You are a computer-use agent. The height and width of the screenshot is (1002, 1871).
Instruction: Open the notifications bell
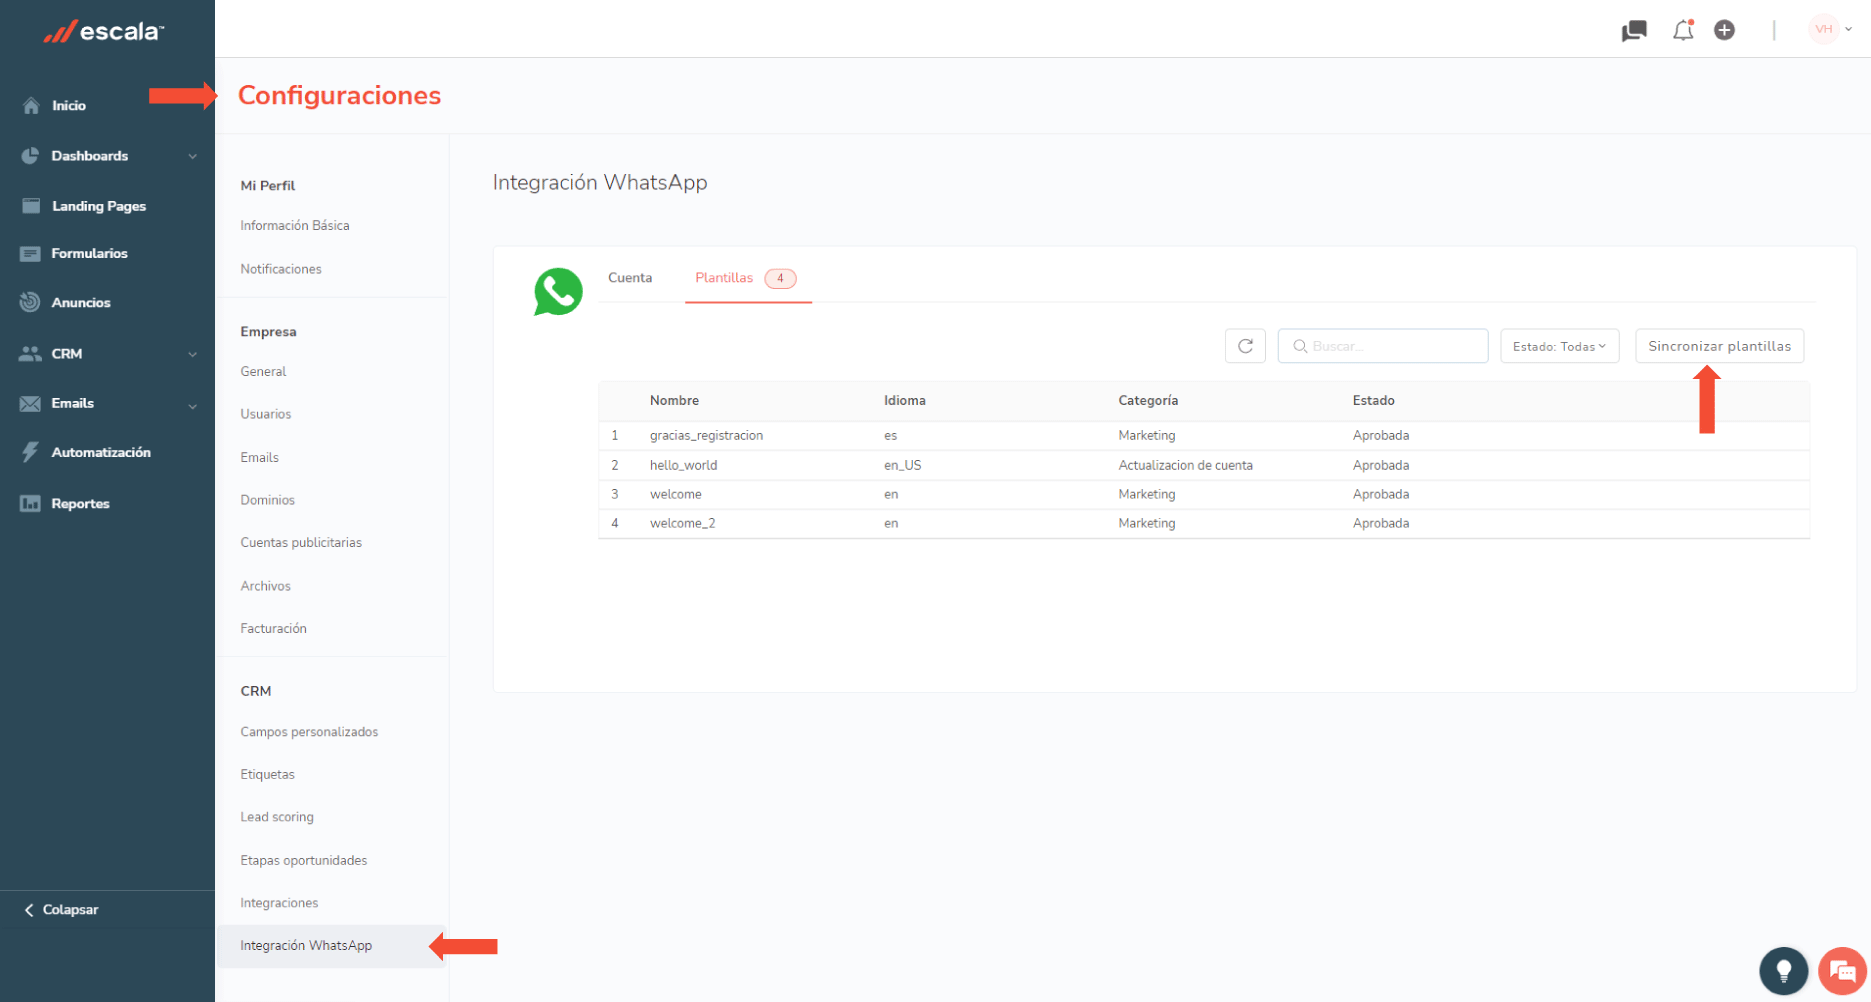tap(1683, 30)
